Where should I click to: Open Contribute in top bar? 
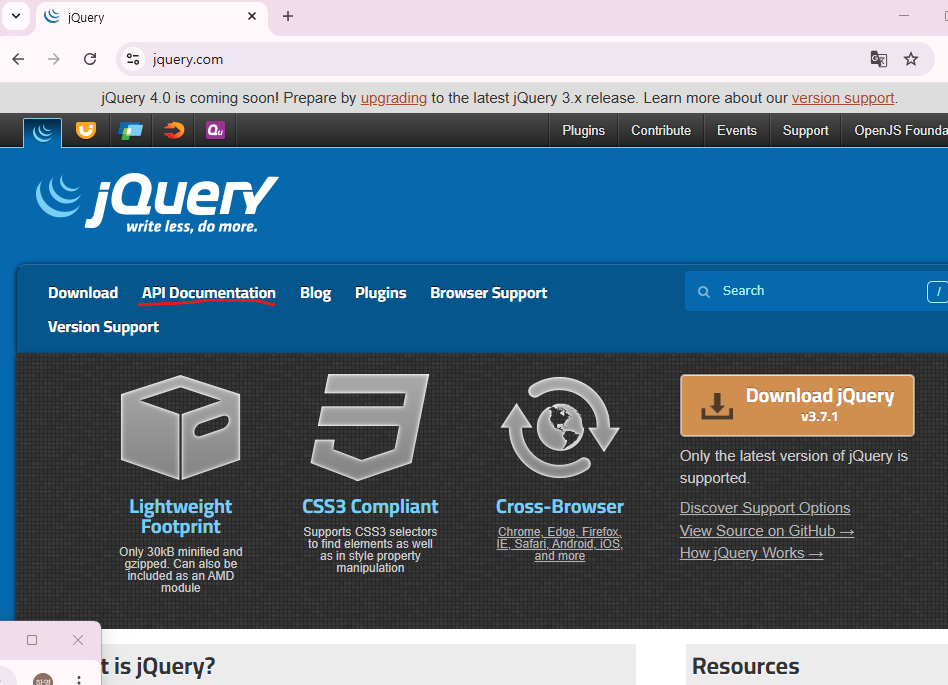[x=661, y=131]
